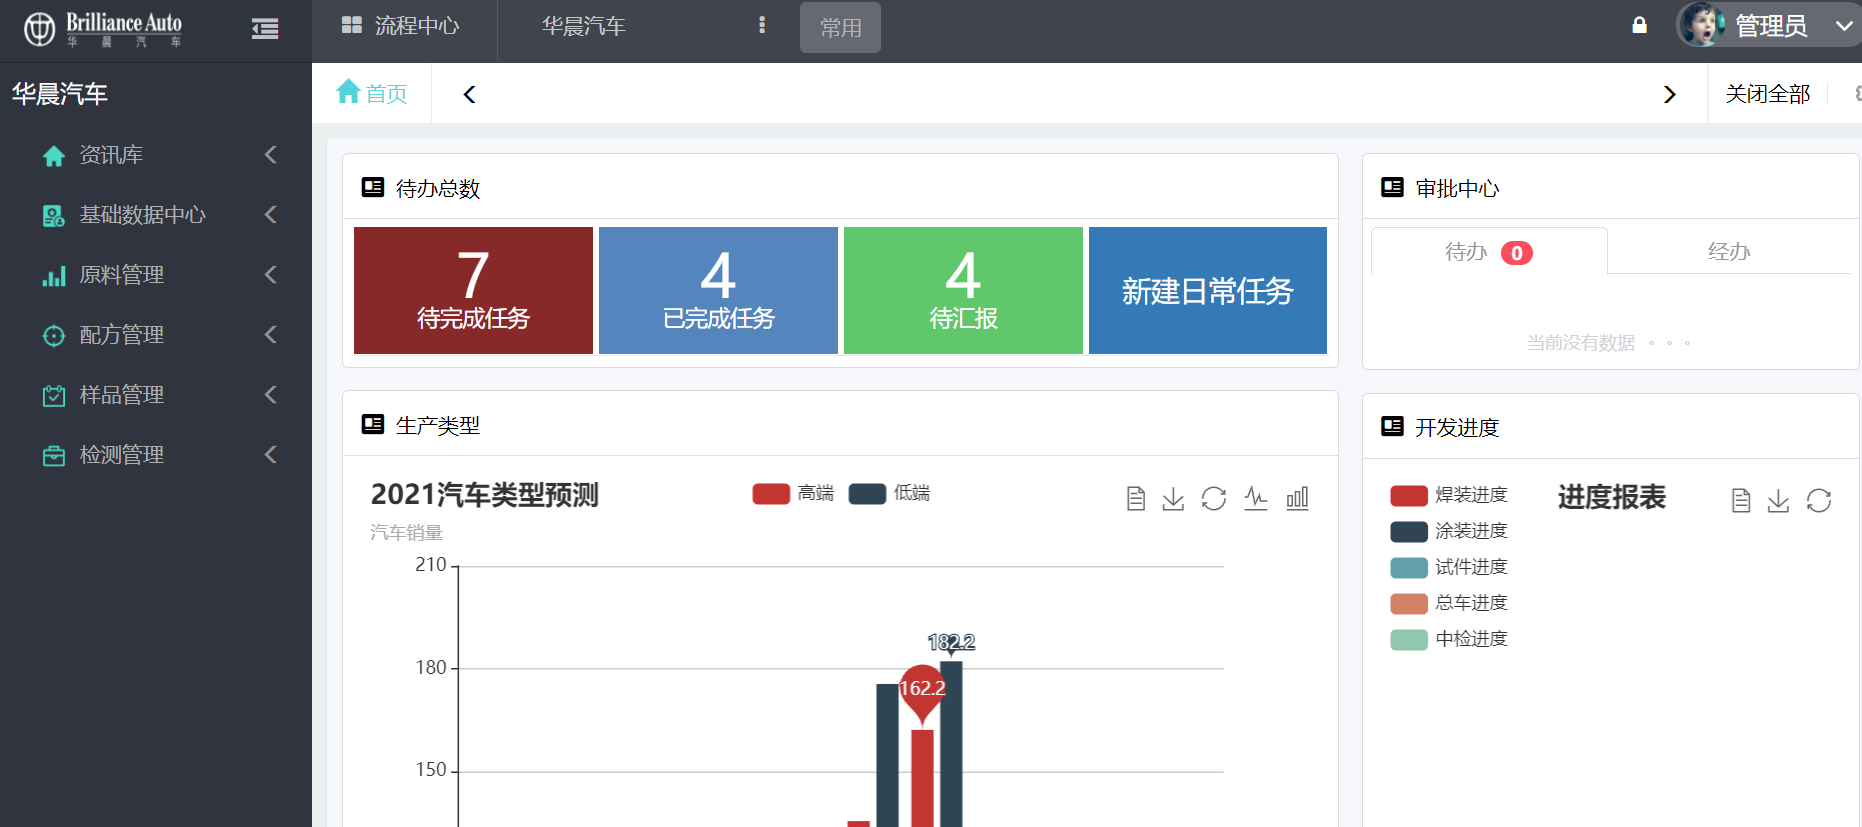Download the progress report chart image
Screen dimensions: 1862x827
click(1778, 501)
